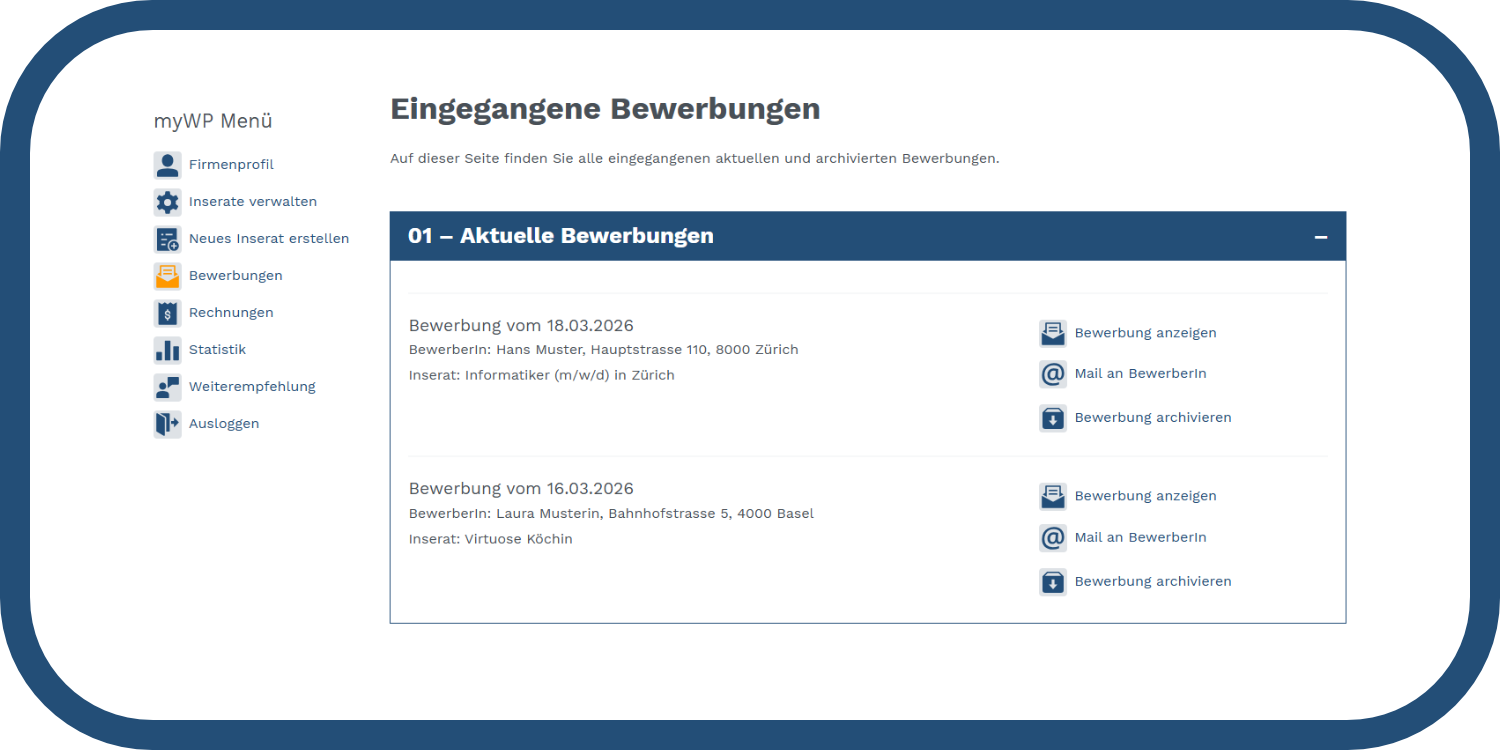Click the 'Bewerbung vom 18.03.2026' entry title
Screen dimensions: 1500x750
click(x=521, y=326)
